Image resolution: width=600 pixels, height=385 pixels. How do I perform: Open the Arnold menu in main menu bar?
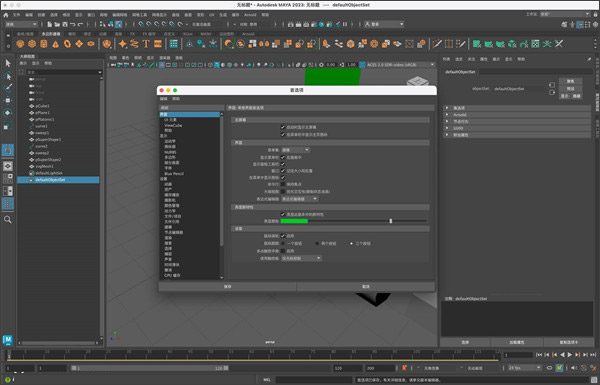click(x=250, y=15)
